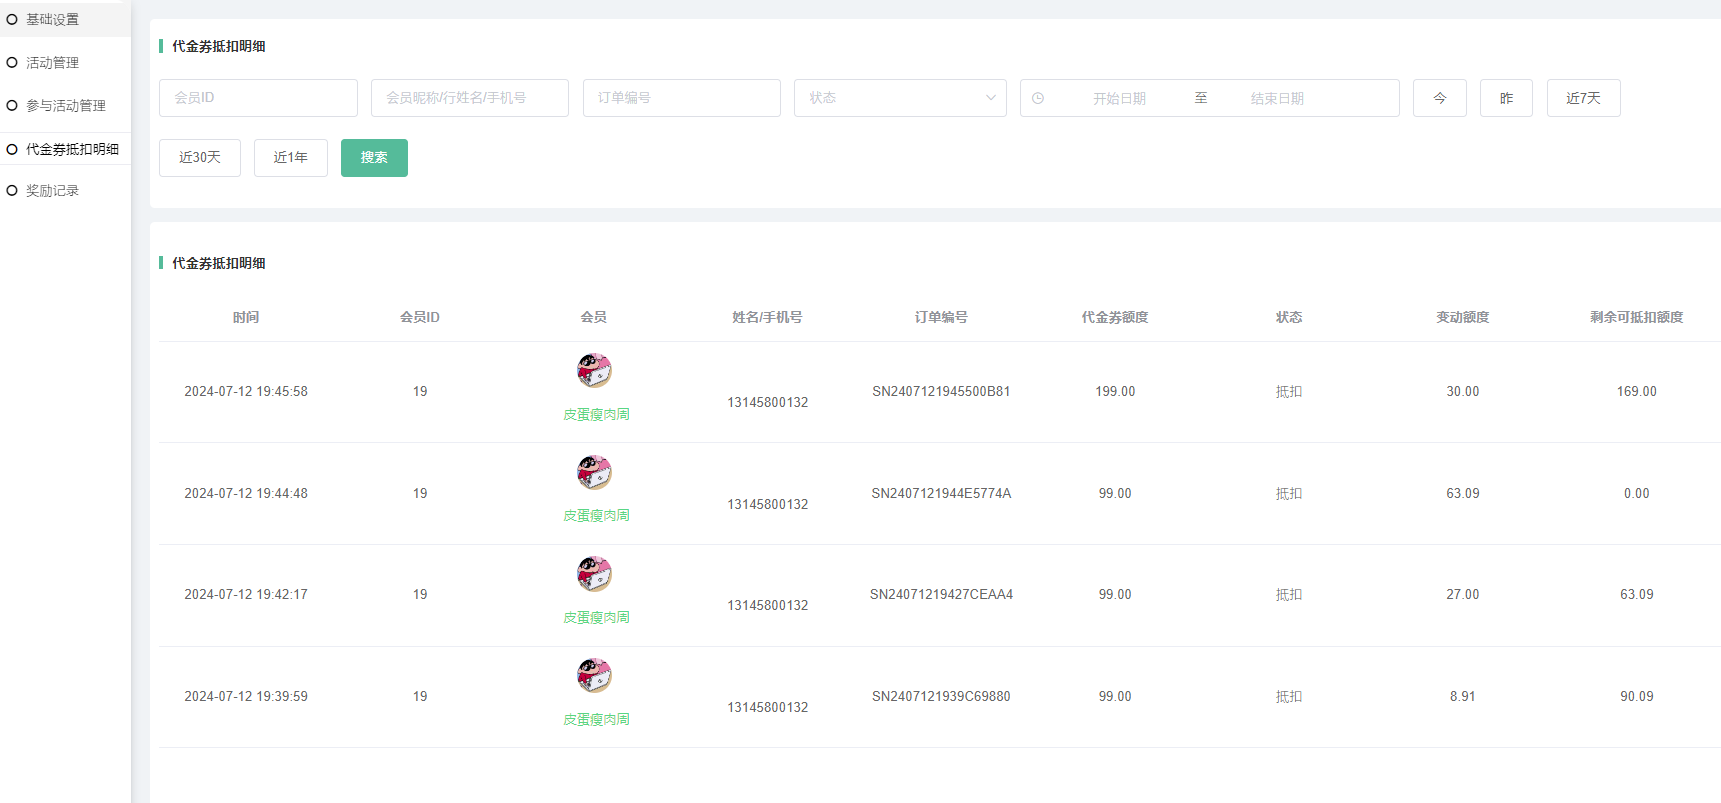Screen dimensions: 1721x803
Task: Select 参与活动管理 sidebar item
Action: pos(65,105)
